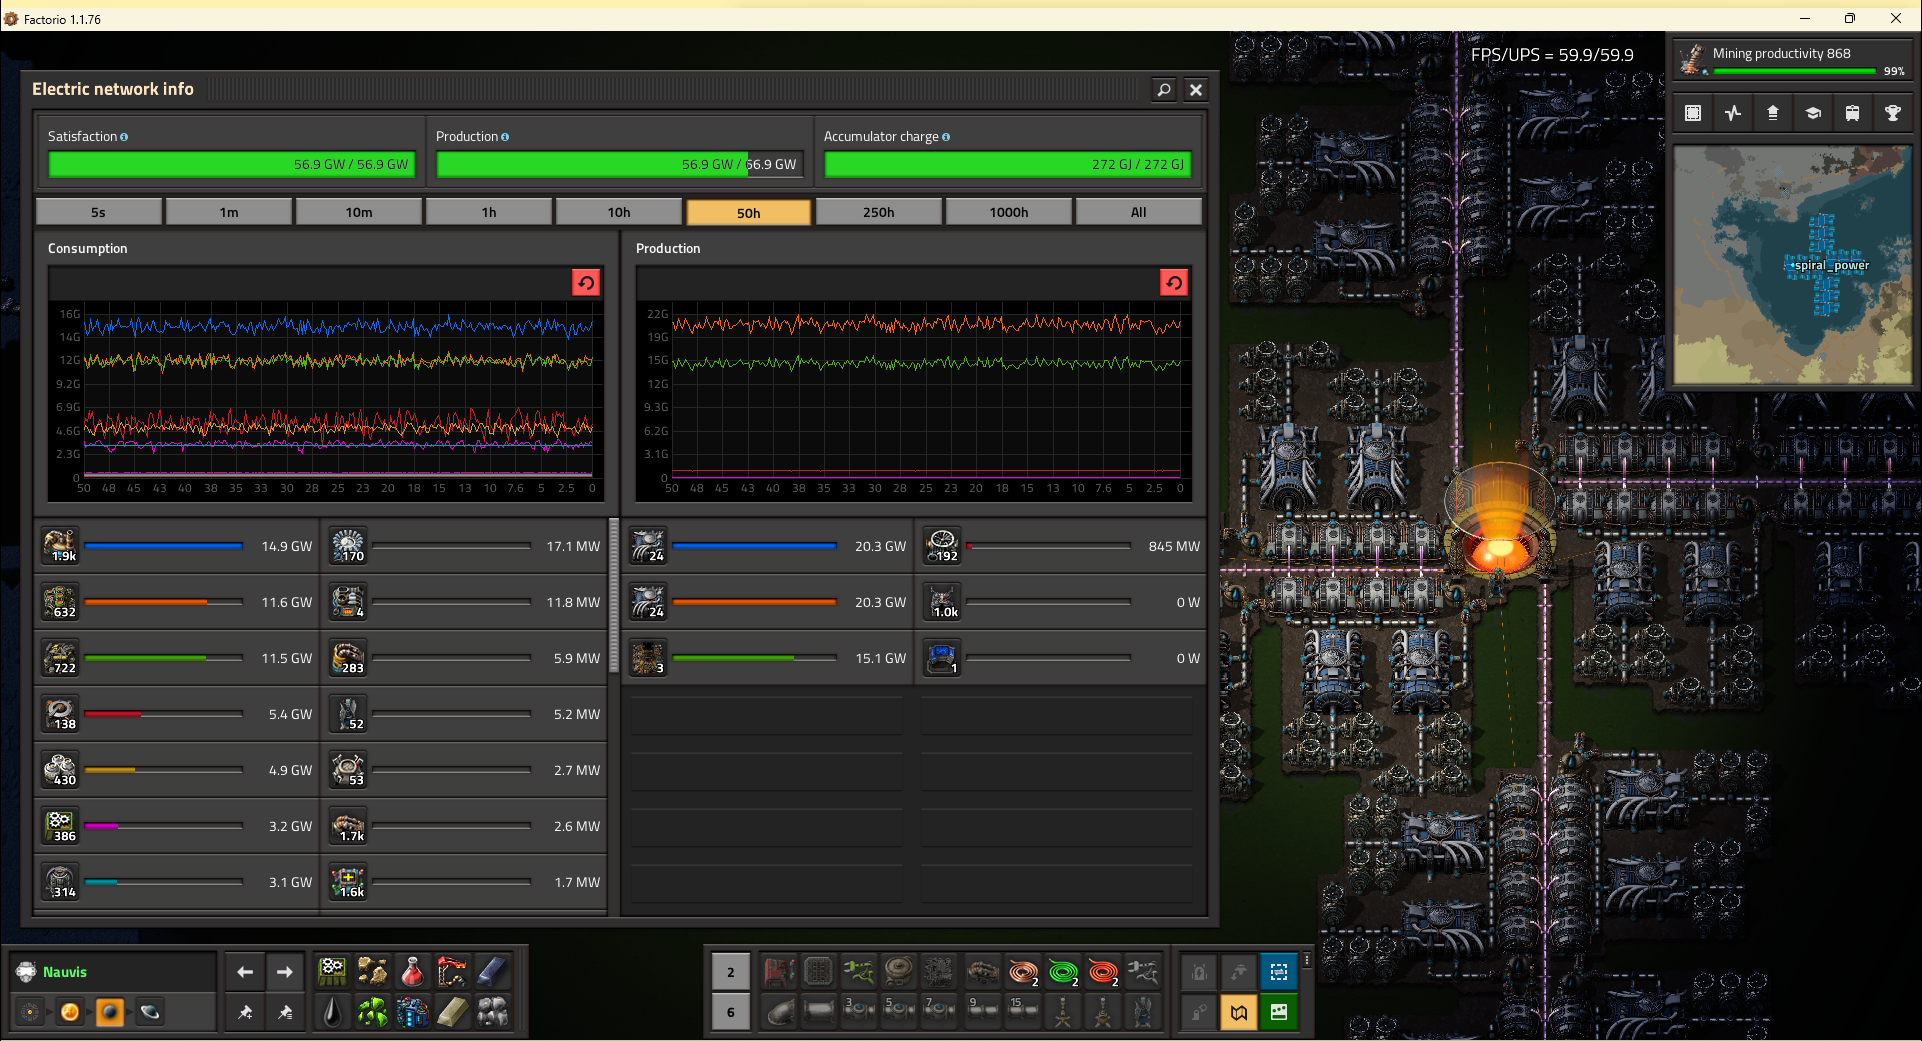Switch to quickbar row 2
1922x1041 pixels.
pos(730,972)
